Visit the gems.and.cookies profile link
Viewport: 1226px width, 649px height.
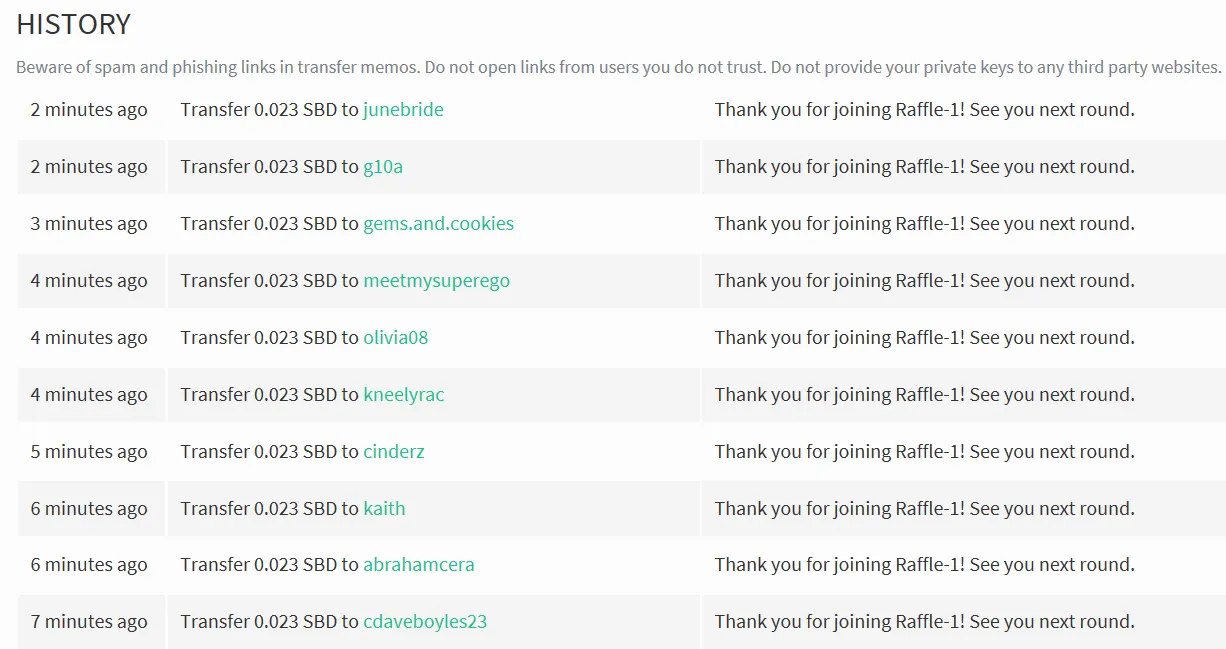coord(438,224)
